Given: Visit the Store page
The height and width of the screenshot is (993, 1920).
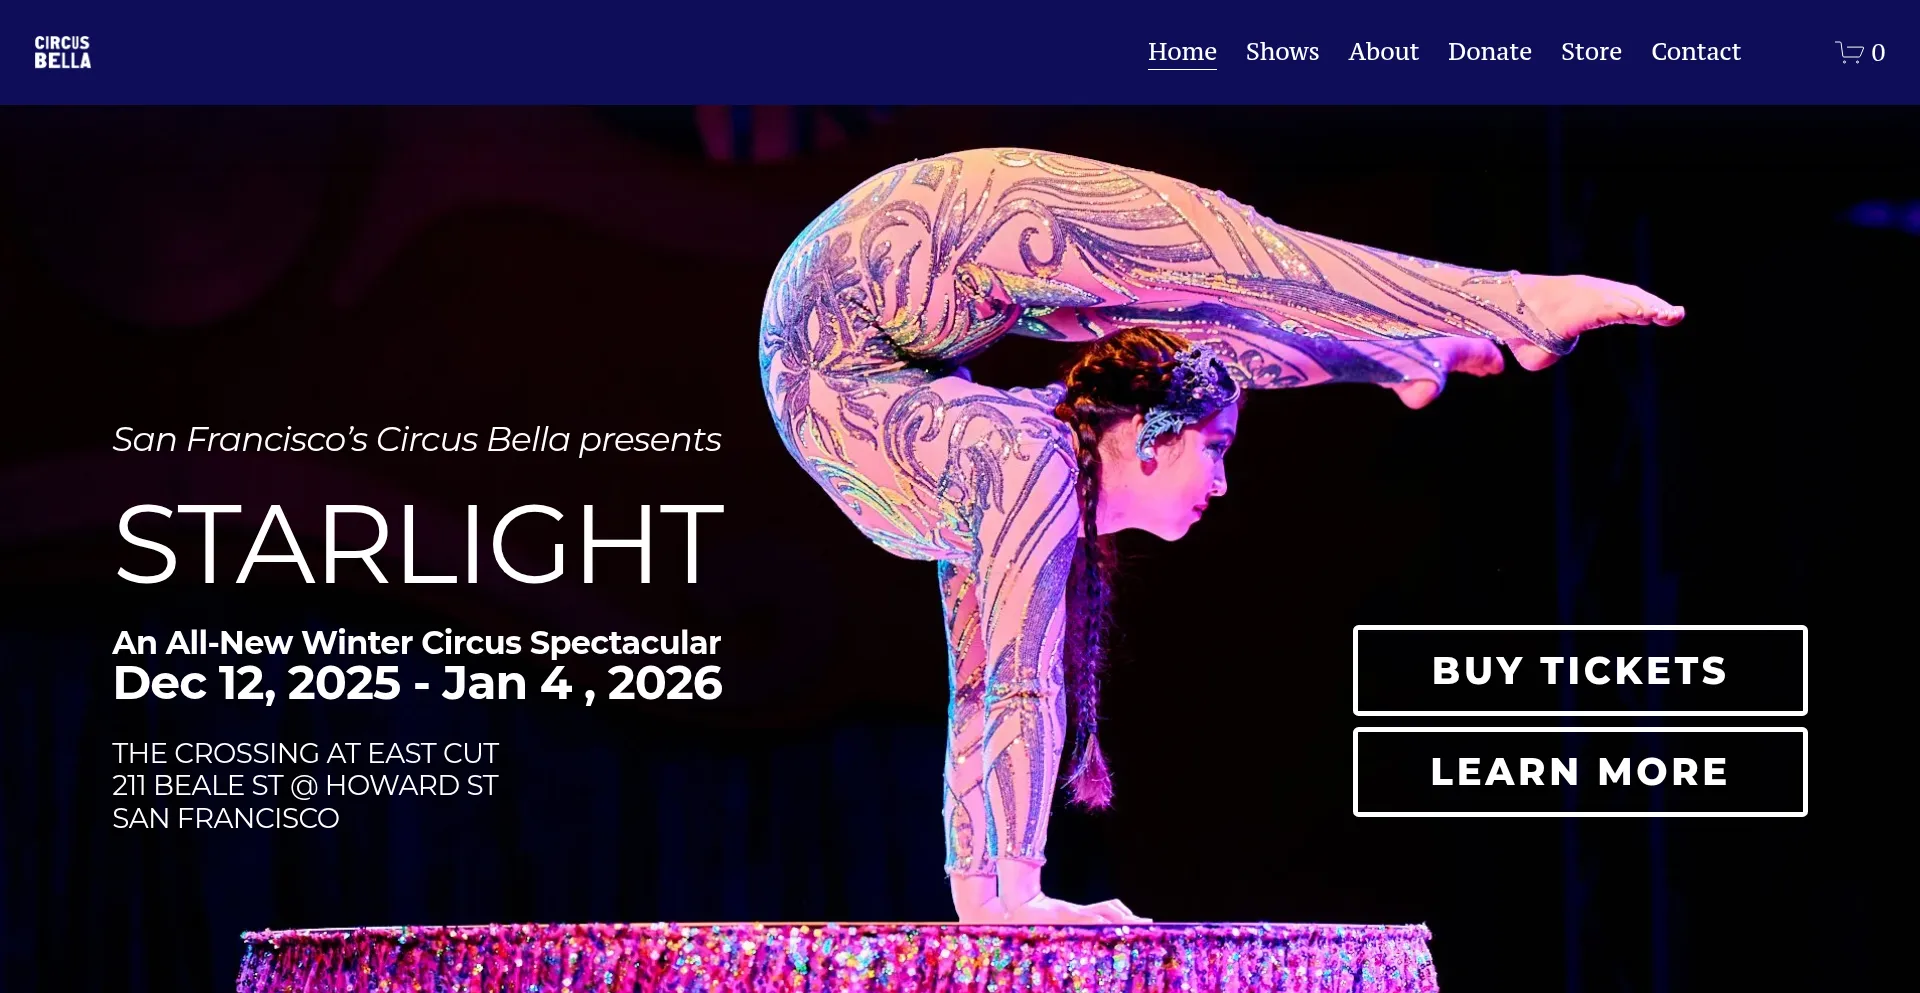Looking at the screenshot, I should pyautogui.click(x=1591, y=52).
